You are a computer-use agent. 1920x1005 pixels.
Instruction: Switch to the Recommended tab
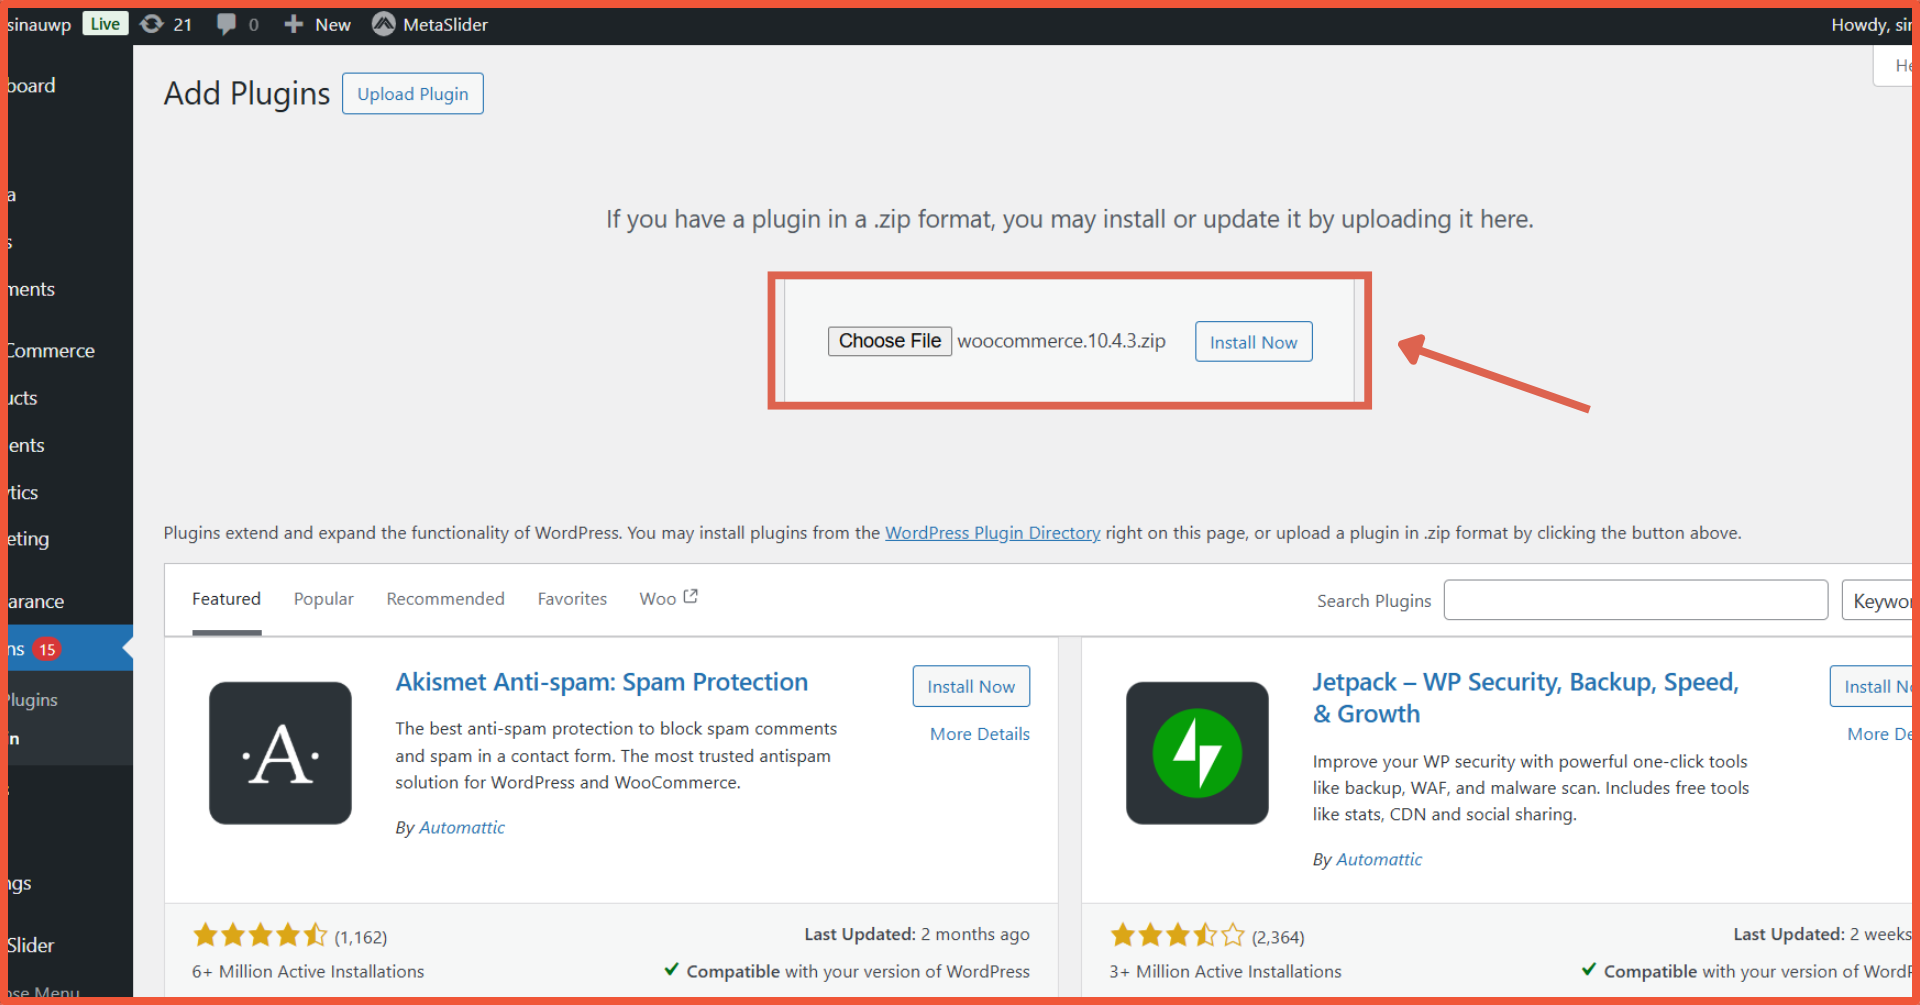pos(446,599)
